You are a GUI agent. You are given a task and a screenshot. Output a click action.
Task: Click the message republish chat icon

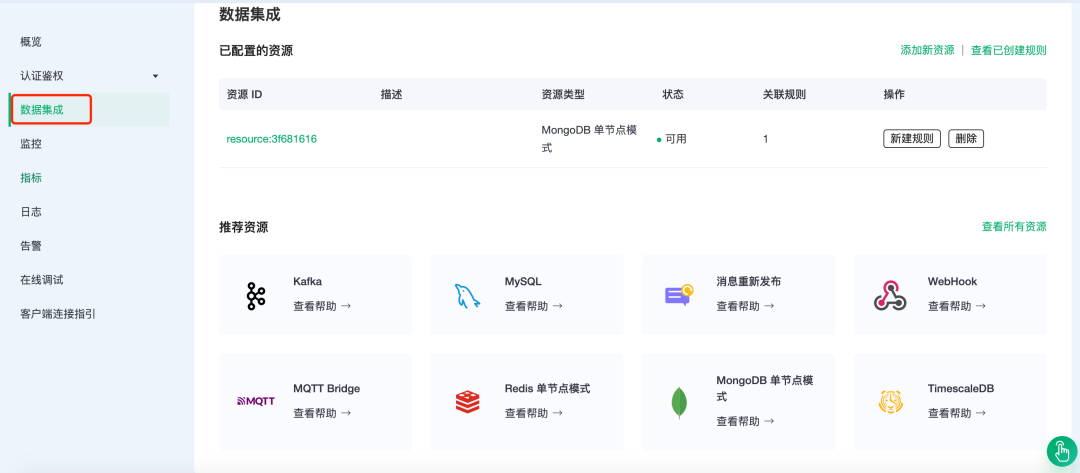pyautogui.click(x=678, y=295)
